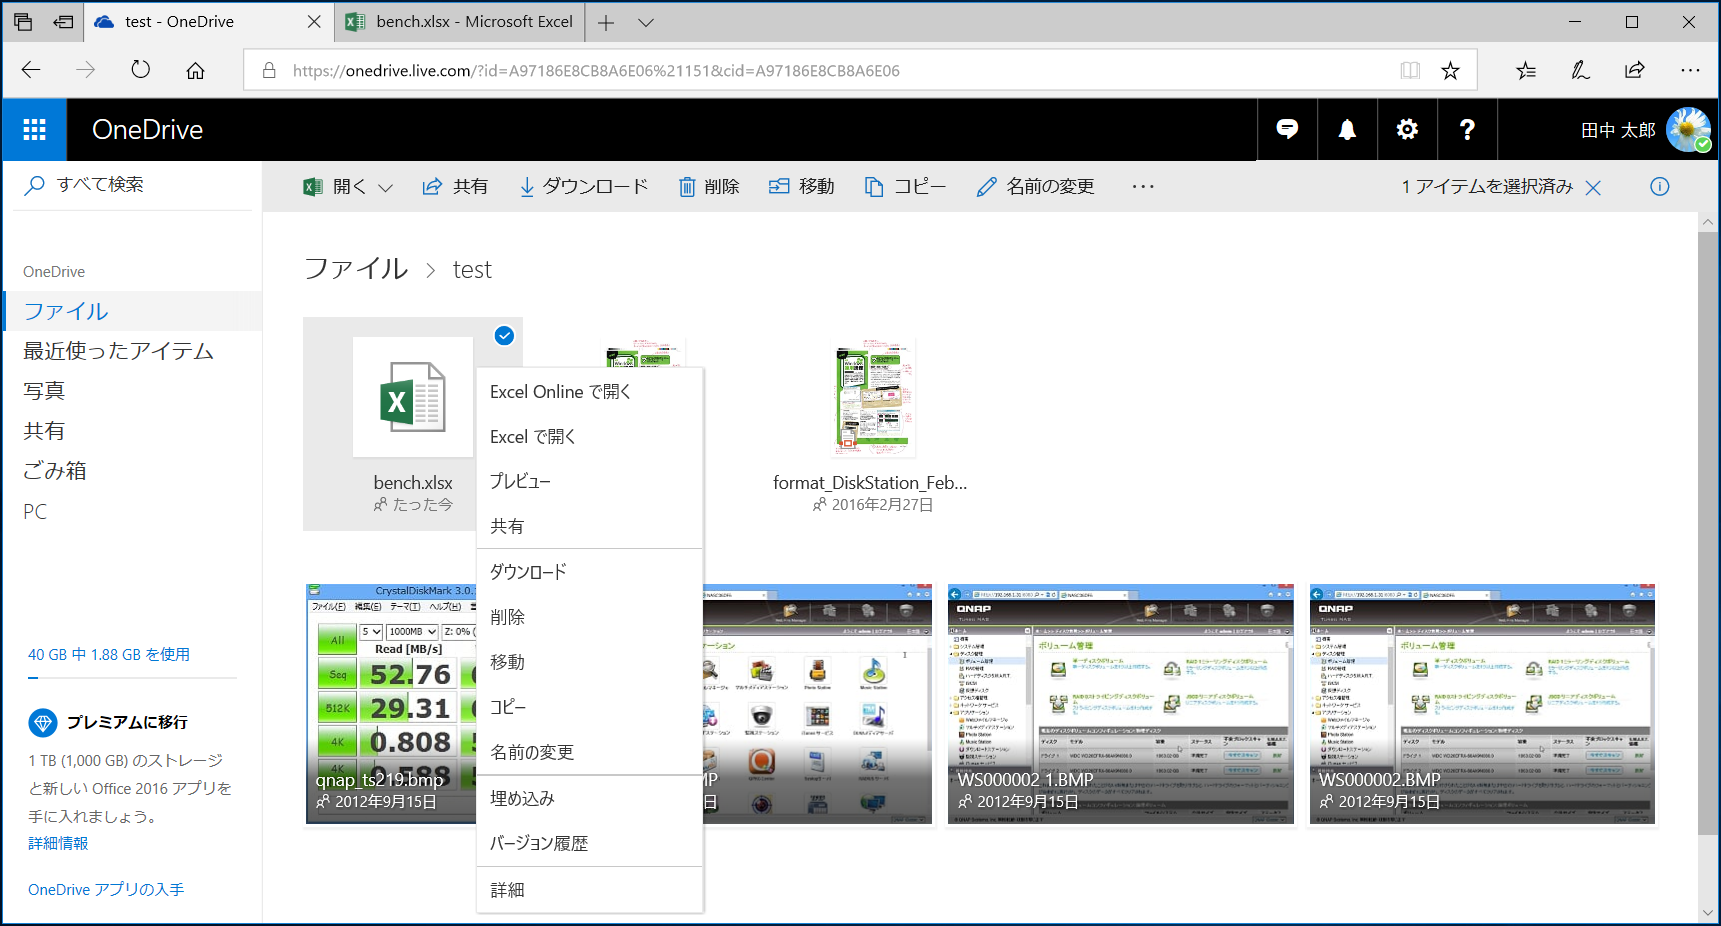Click the 詳細情報 link under premium offer
This screenshot has width=1721, height=926.
click(x=57, y=843)
